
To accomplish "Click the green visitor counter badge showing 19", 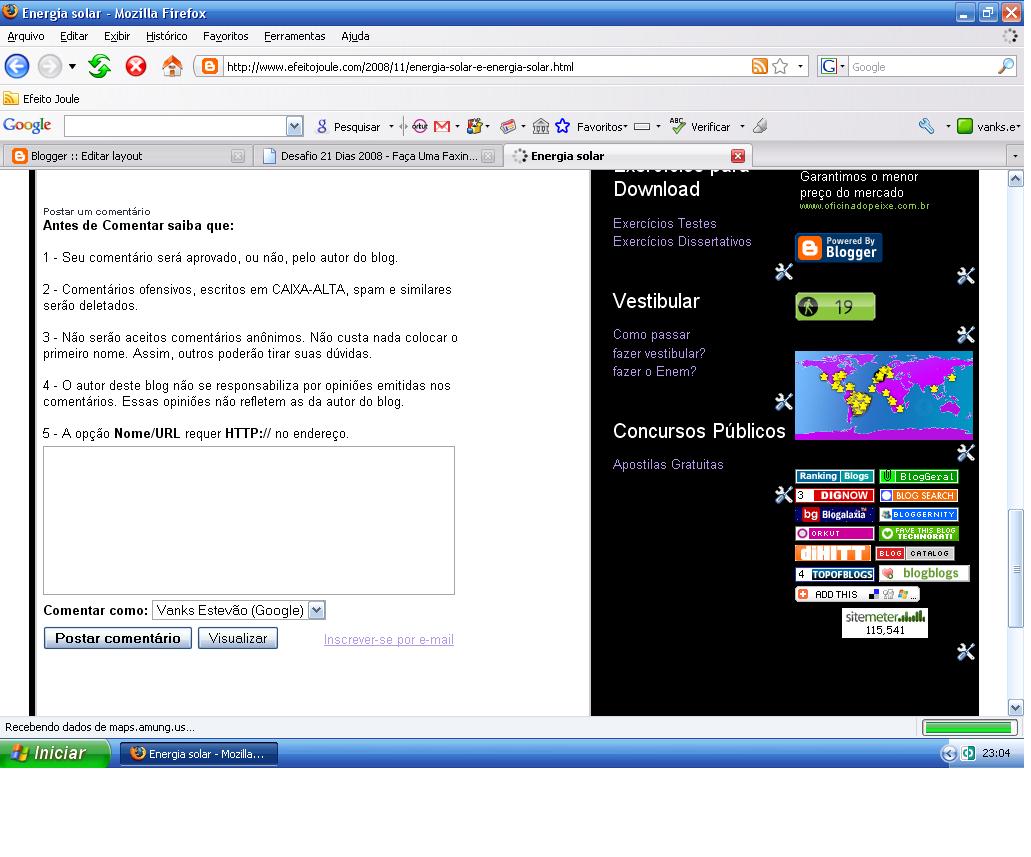I will [835, 306].
